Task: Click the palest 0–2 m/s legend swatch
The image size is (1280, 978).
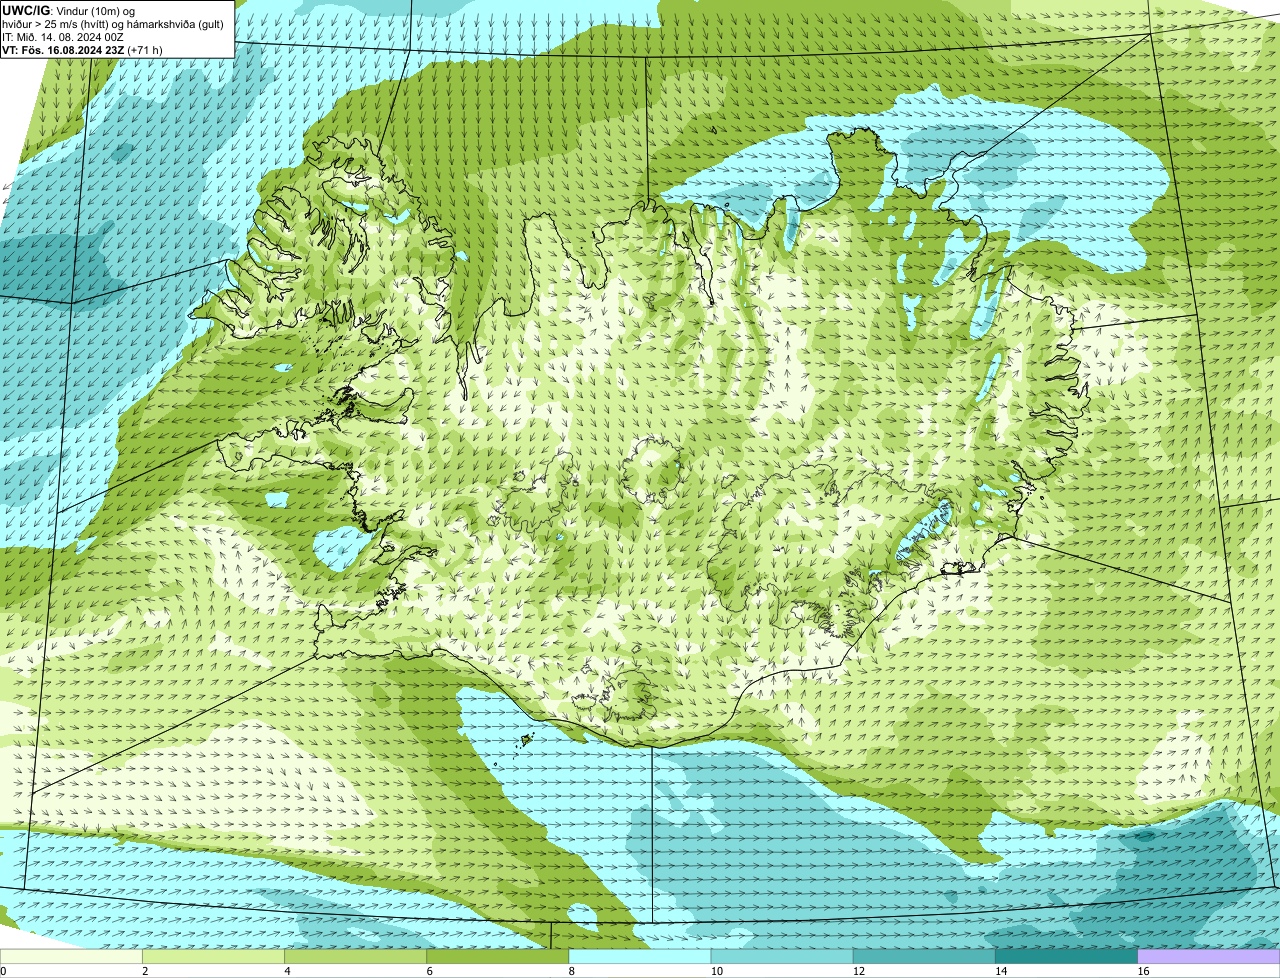Action: tap(72, 957)
